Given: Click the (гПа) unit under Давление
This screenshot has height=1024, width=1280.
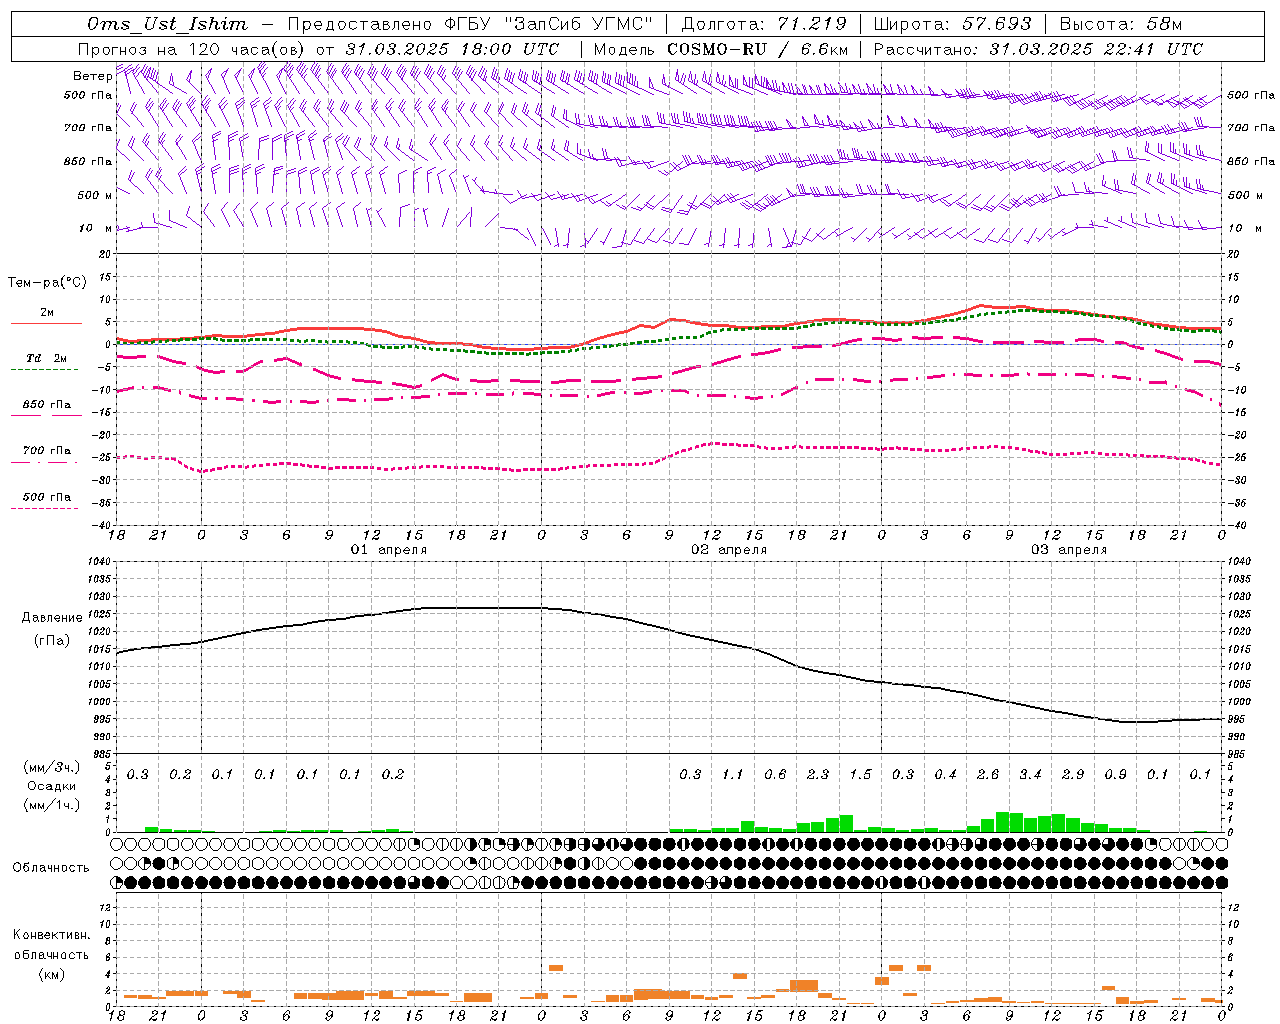Looking at the screenshot, I should (x=52, y=641).
